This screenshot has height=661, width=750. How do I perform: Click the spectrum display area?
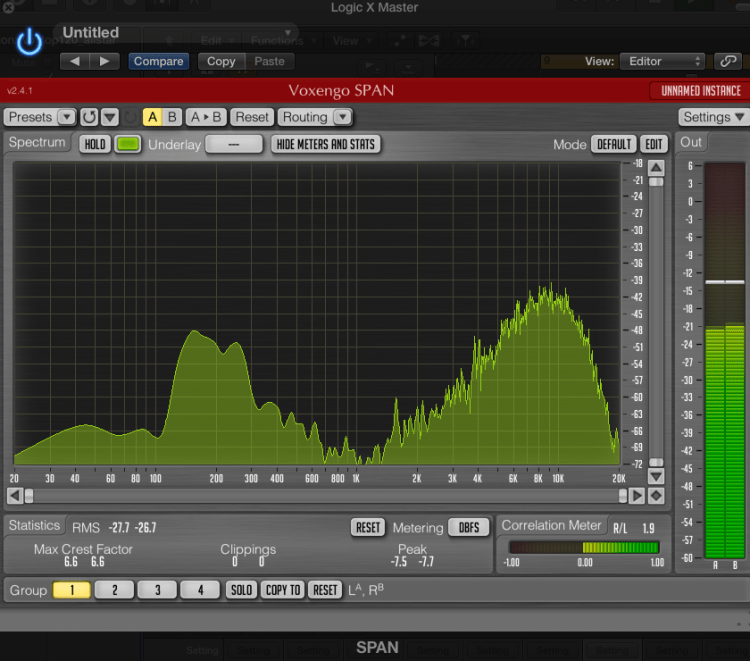point(317,314)
